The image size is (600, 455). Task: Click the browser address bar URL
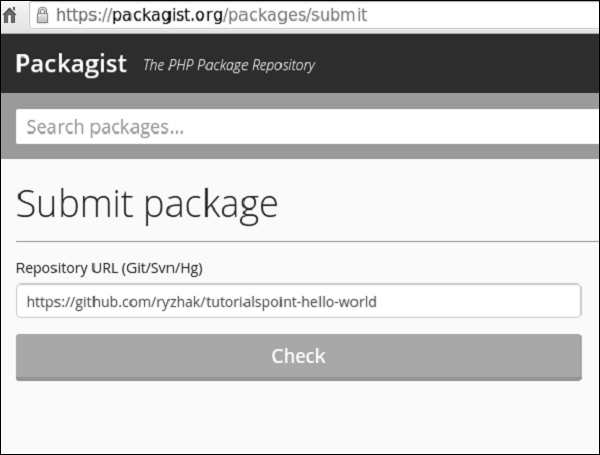click(212, 14)
